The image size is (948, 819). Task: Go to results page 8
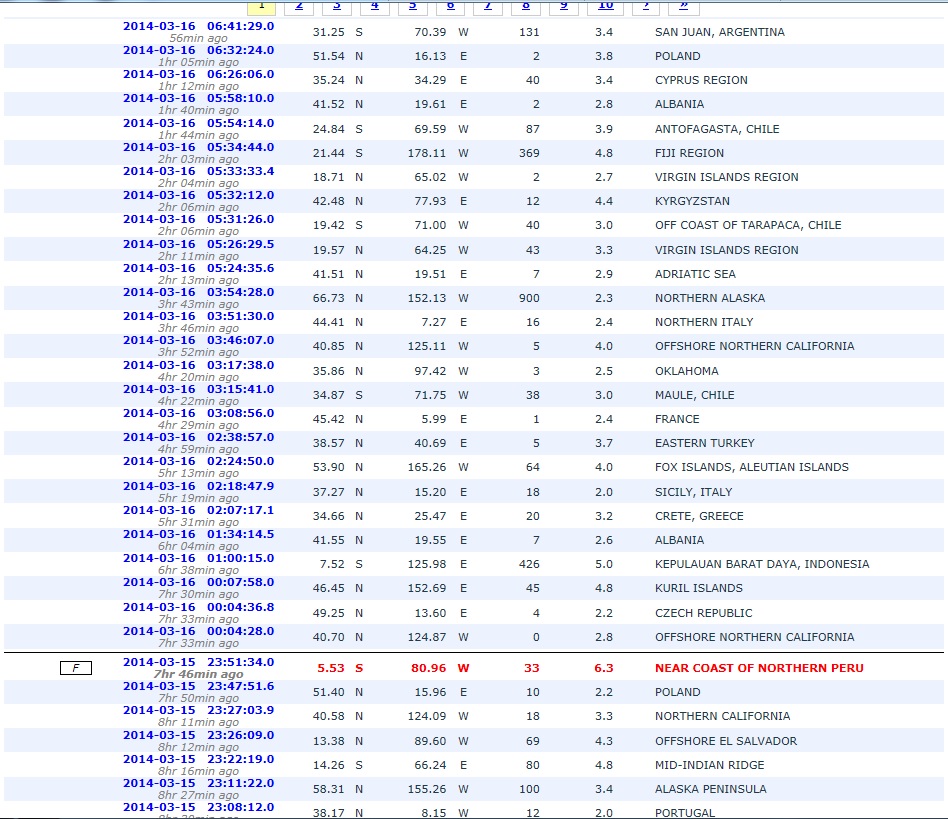tap(525, 6)
